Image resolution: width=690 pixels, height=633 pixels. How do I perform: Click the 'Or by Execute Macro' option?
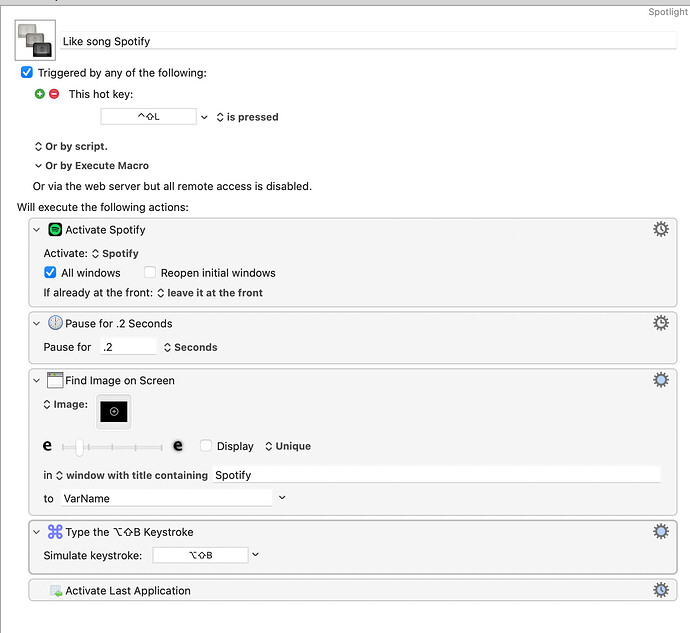[91, 166]
